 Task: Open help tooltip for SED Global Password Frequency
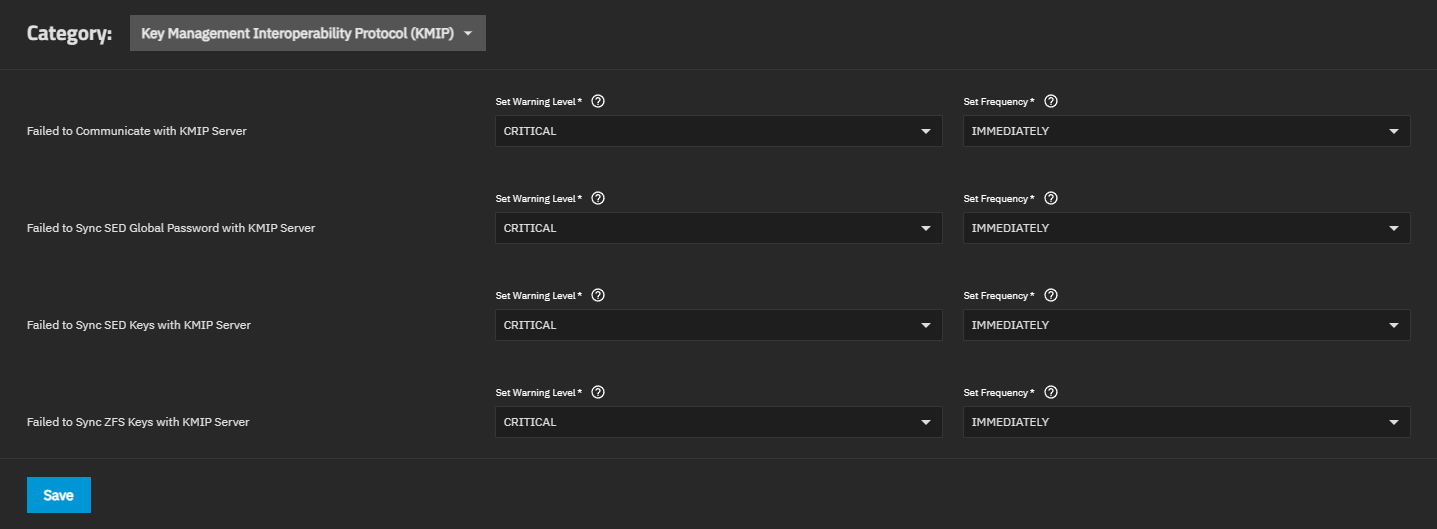pyautogui.click(x=1050, y=198)
